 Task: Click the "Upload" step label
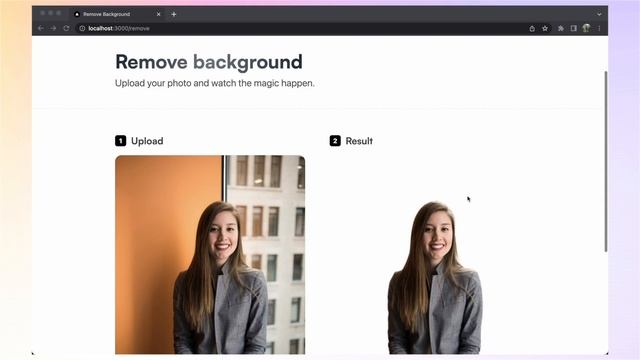pos(147,141)
